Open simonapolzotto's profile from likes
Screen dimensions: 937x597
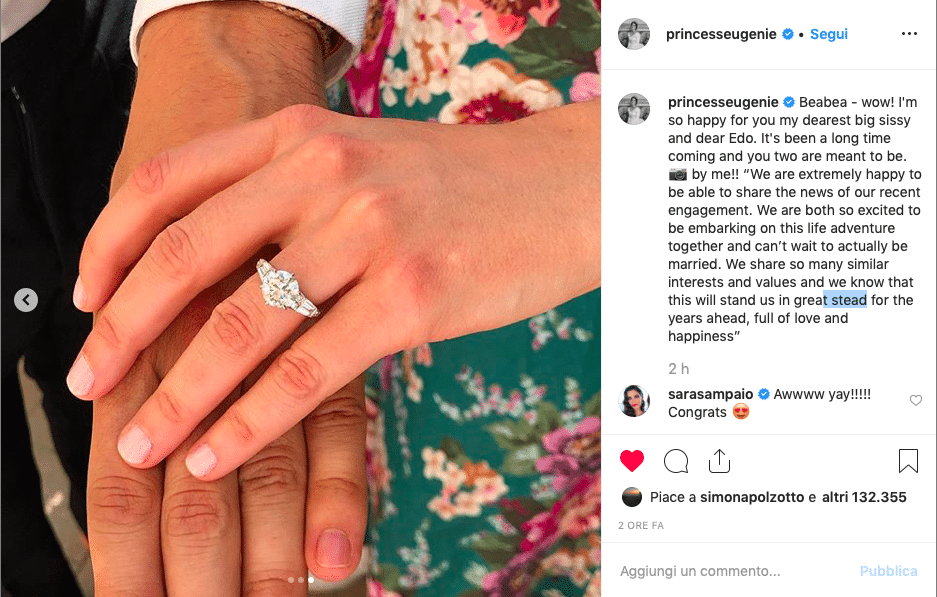pos(752,497)
